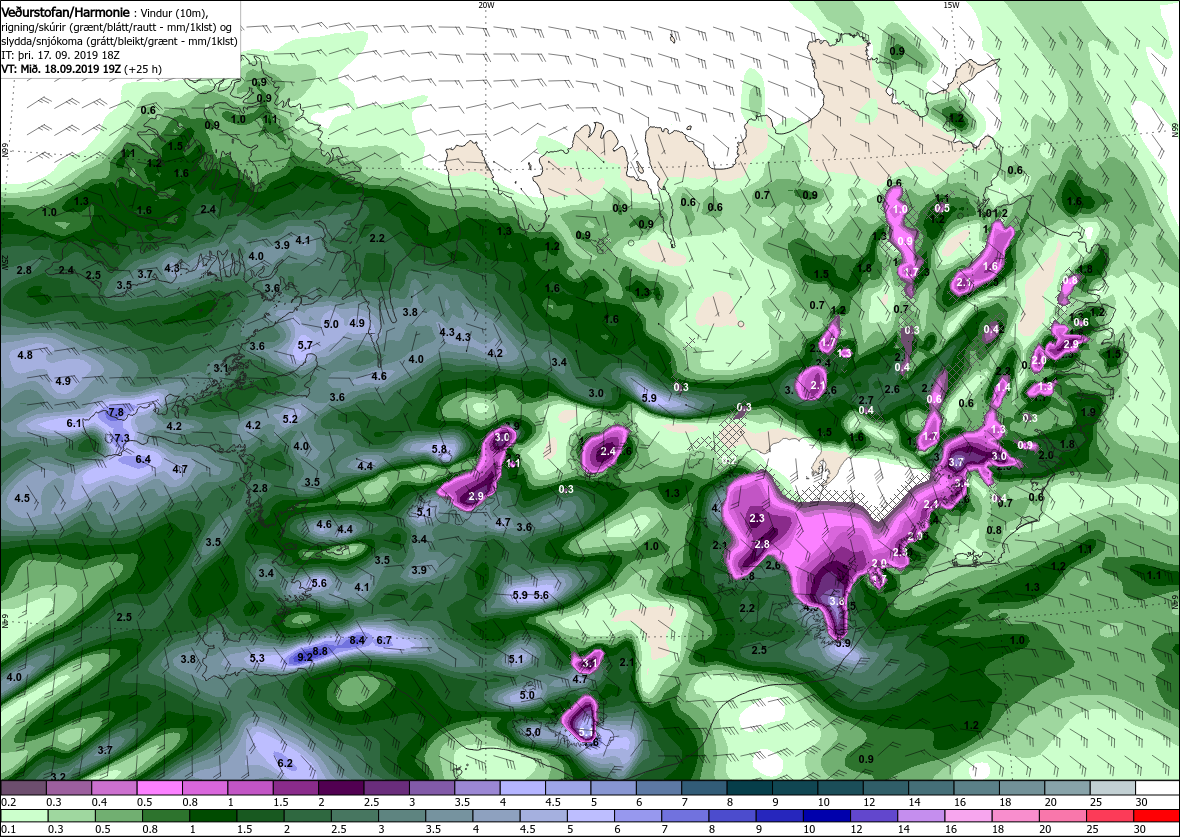Click the '5.2' precipitation value on the map
The height and width of the screenshot is (837, 1180).
[290, 418]
